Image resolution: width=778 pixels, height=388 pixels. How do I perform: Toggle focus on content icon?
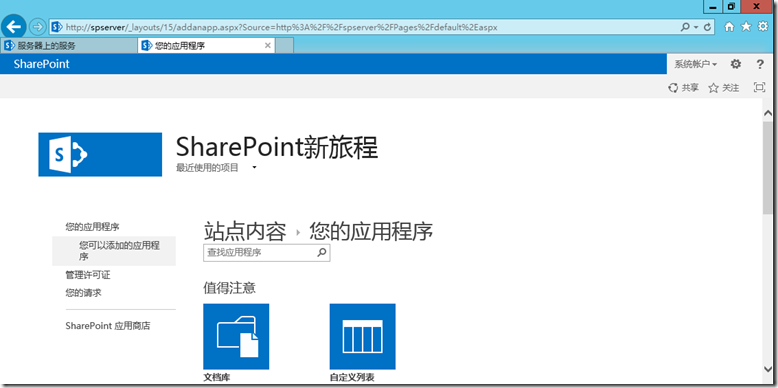(760, 87)
